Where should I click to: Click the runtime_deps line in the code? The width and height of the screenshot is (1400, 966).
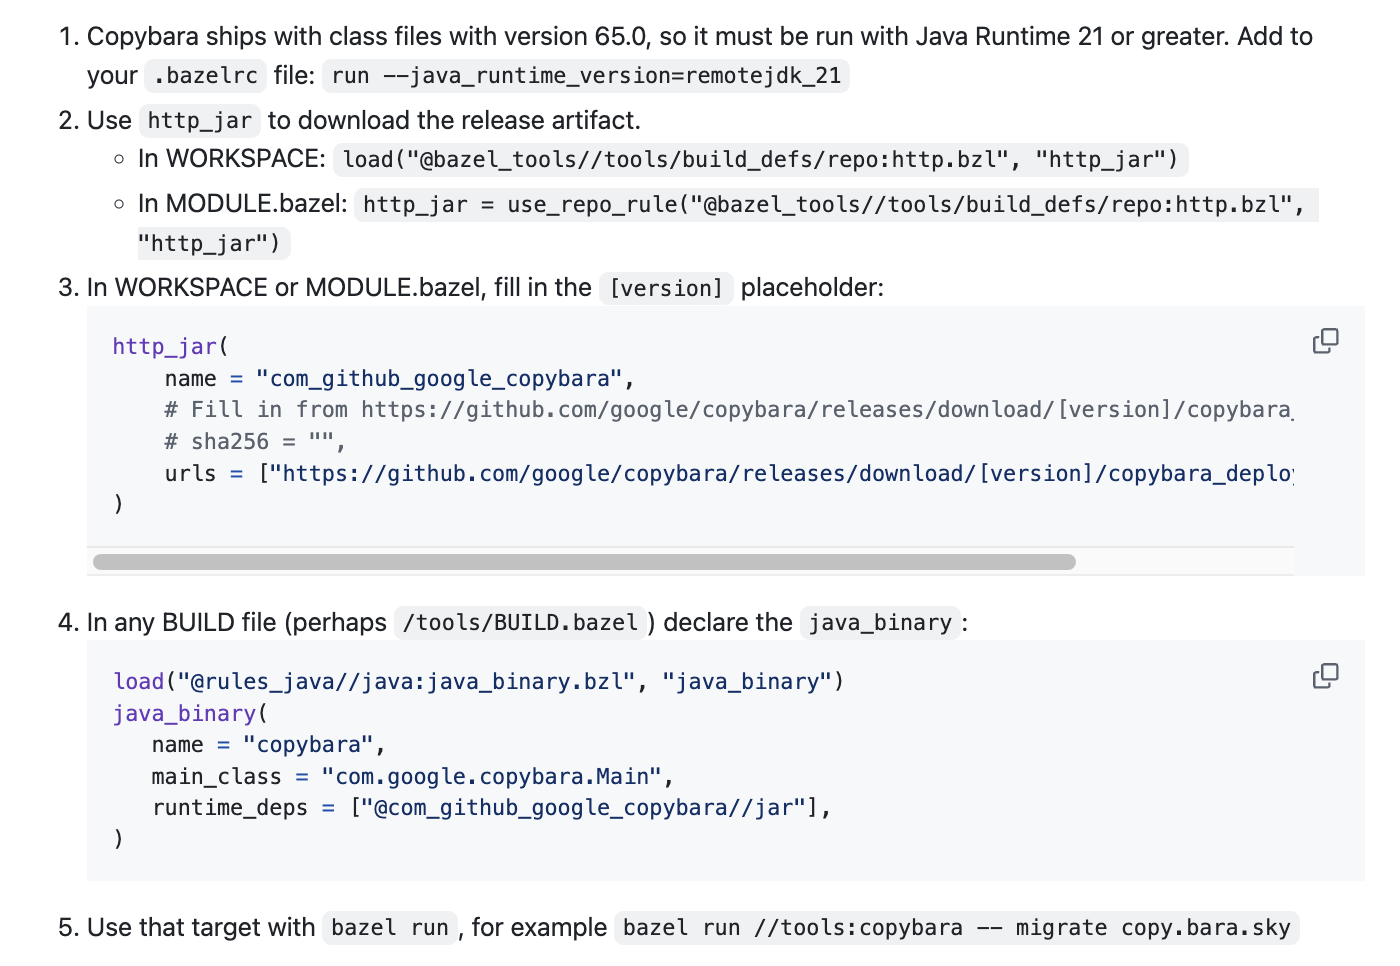tap(490, 808)
